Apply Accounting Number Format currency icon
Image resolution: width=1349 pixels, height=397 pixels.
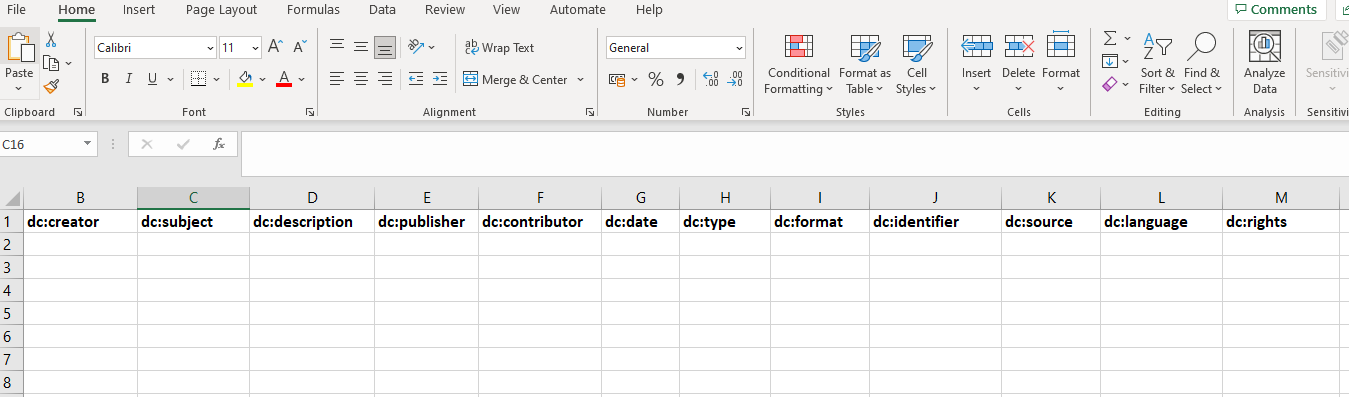tap(616, 79)
